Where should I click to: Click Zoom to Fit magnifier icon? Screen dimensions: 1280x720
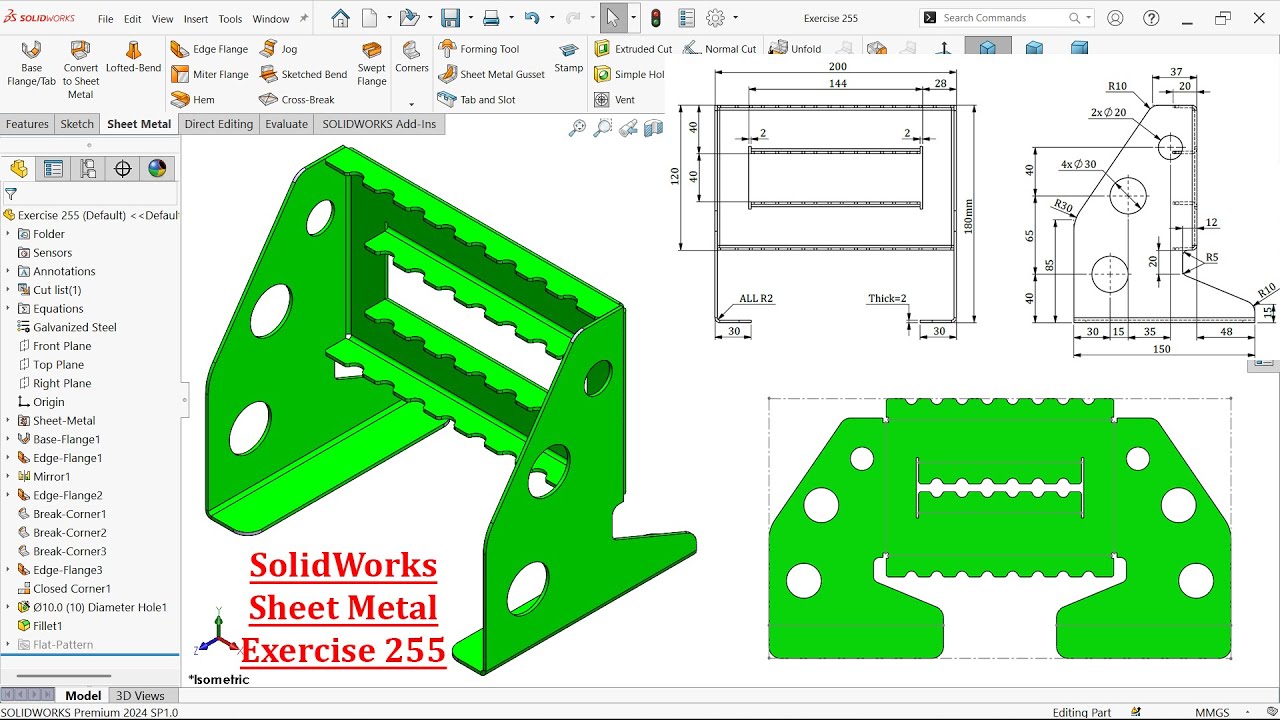click(577, 128)
